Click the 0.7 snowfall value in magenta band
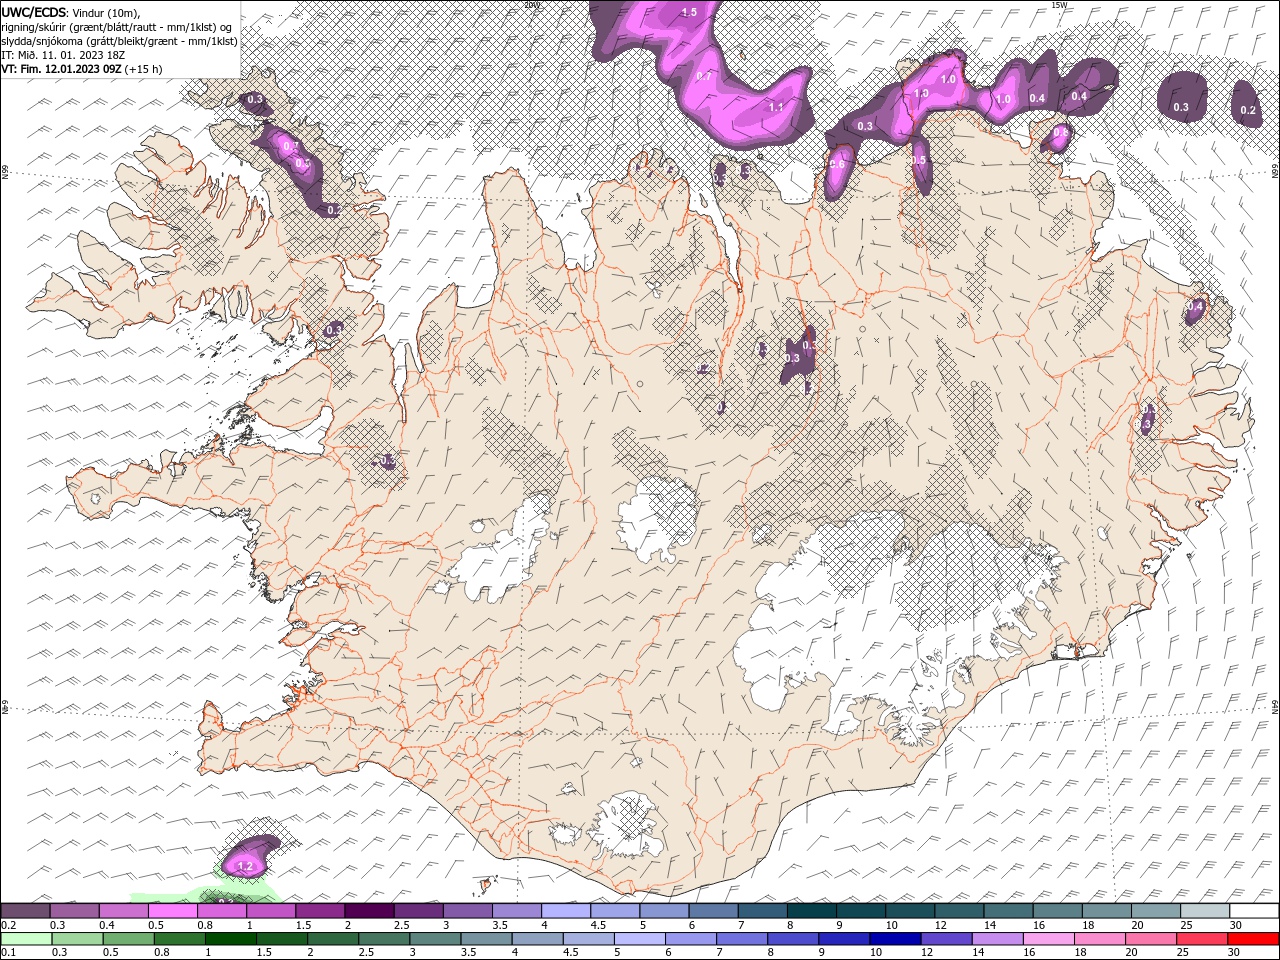Image resolution: width=1280 pixels, height=960 pixels. coord(704,76)
